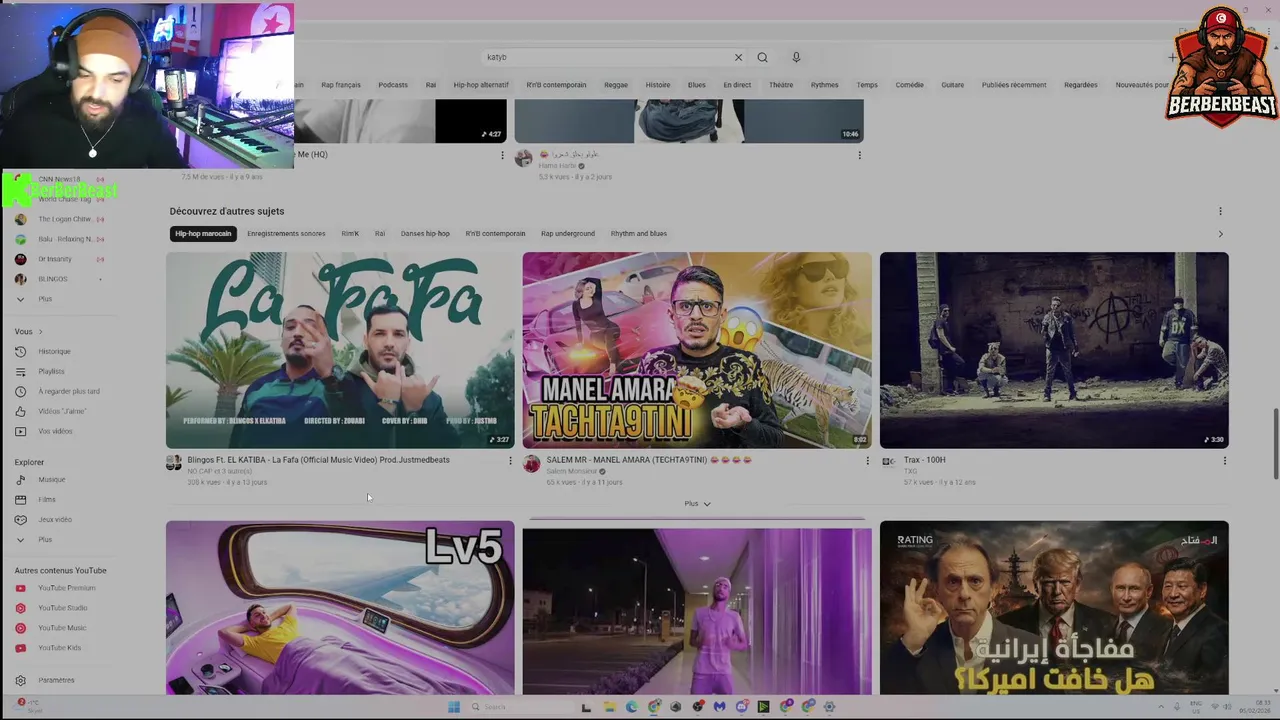Open TXG channel avatar under Trax video

click(888, 461)
